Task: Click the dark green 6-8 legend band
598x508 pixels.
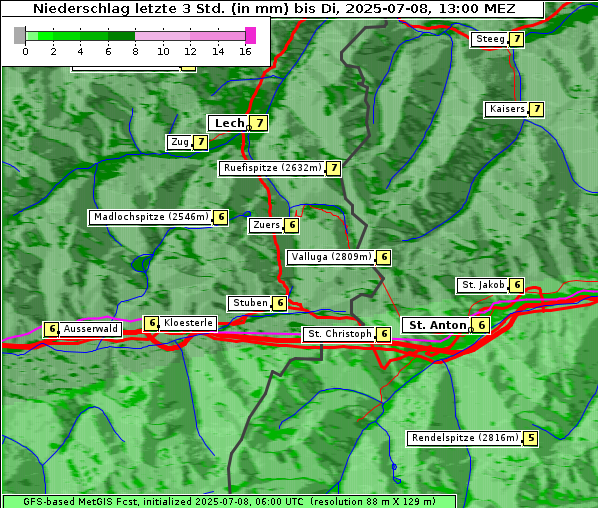Action: (121, 36)
